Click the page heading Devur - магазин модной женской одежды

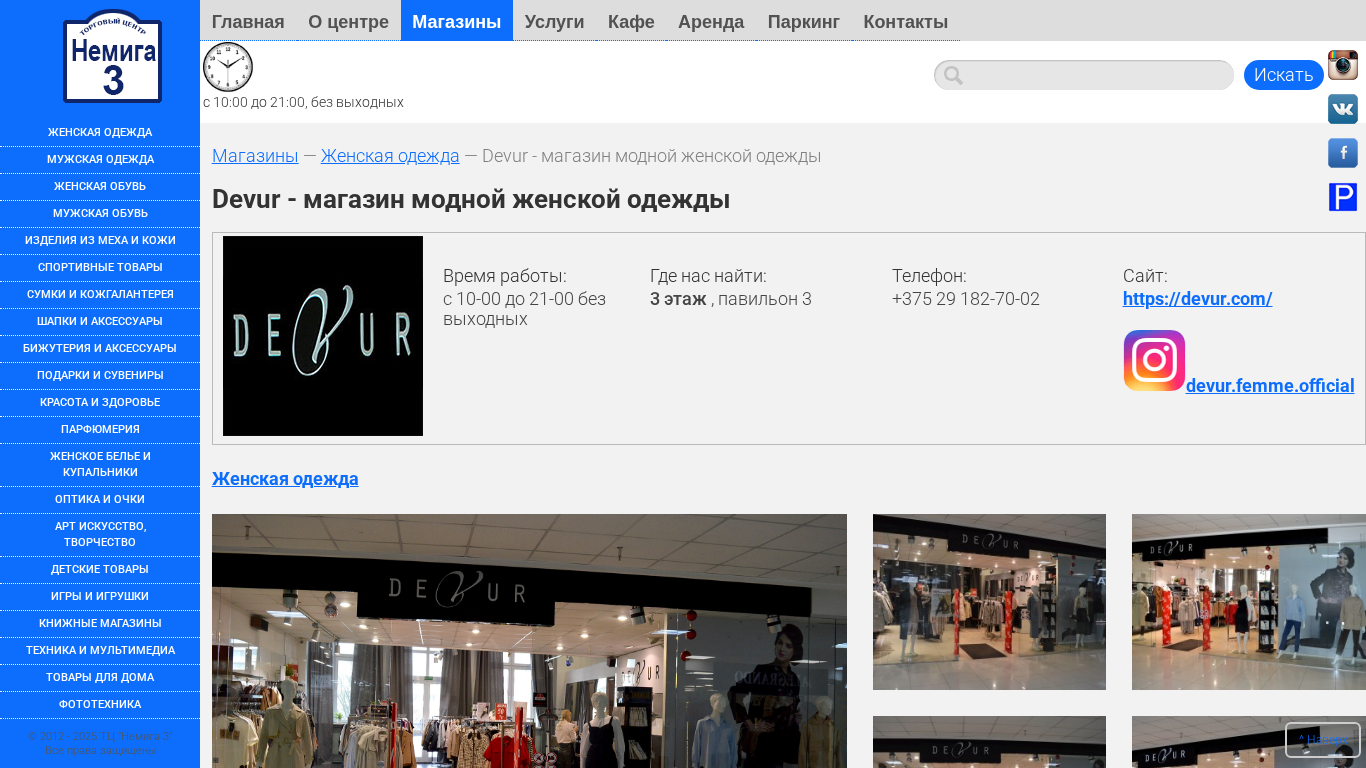click(471, 200)
